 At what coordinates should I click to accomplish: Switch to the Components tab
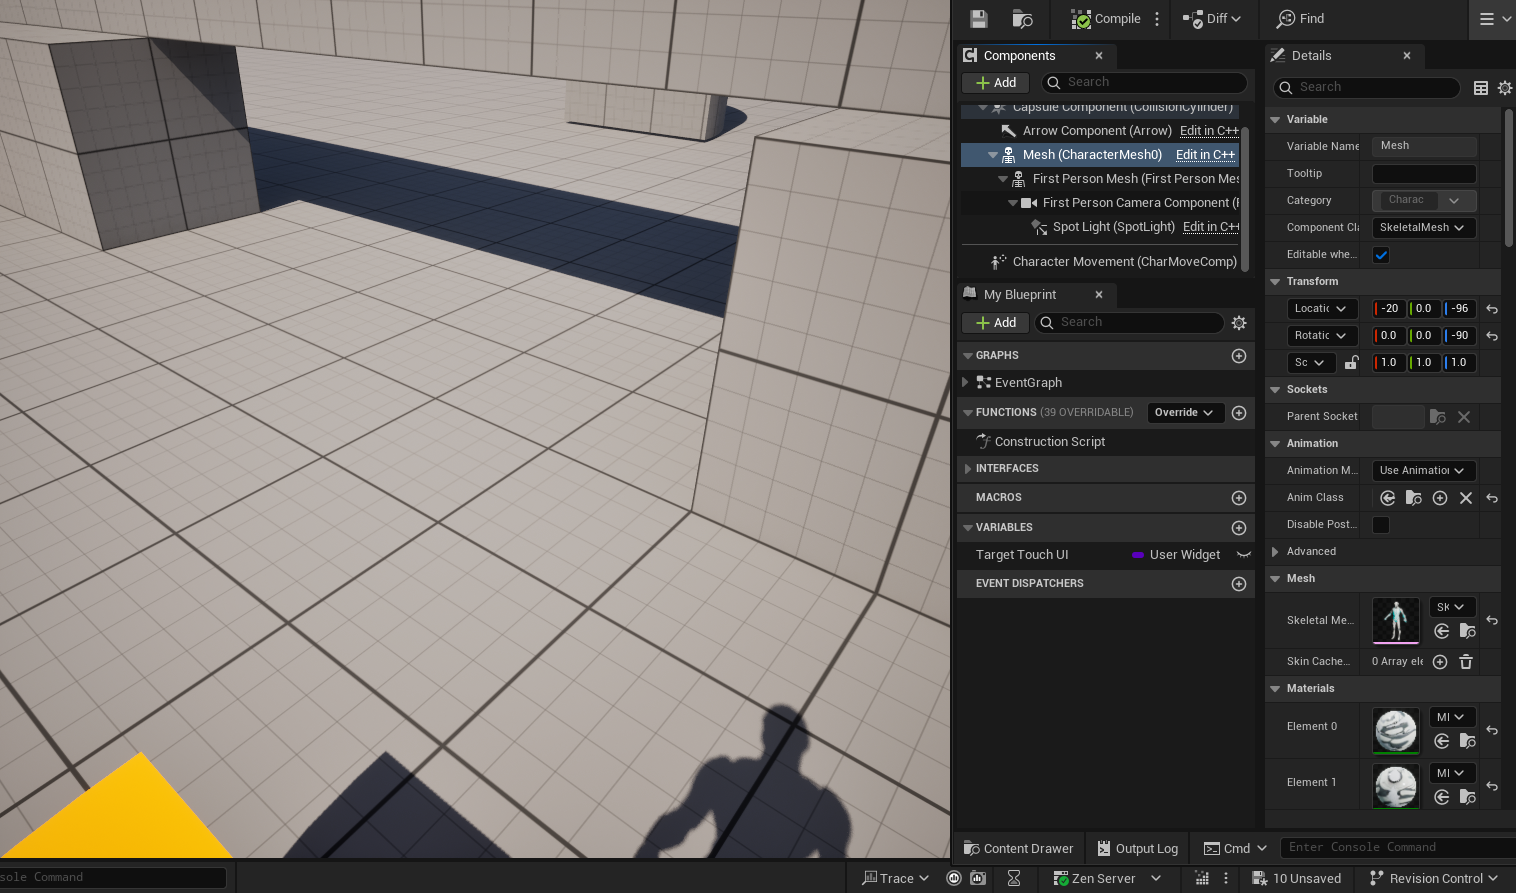click(1019, 56)
